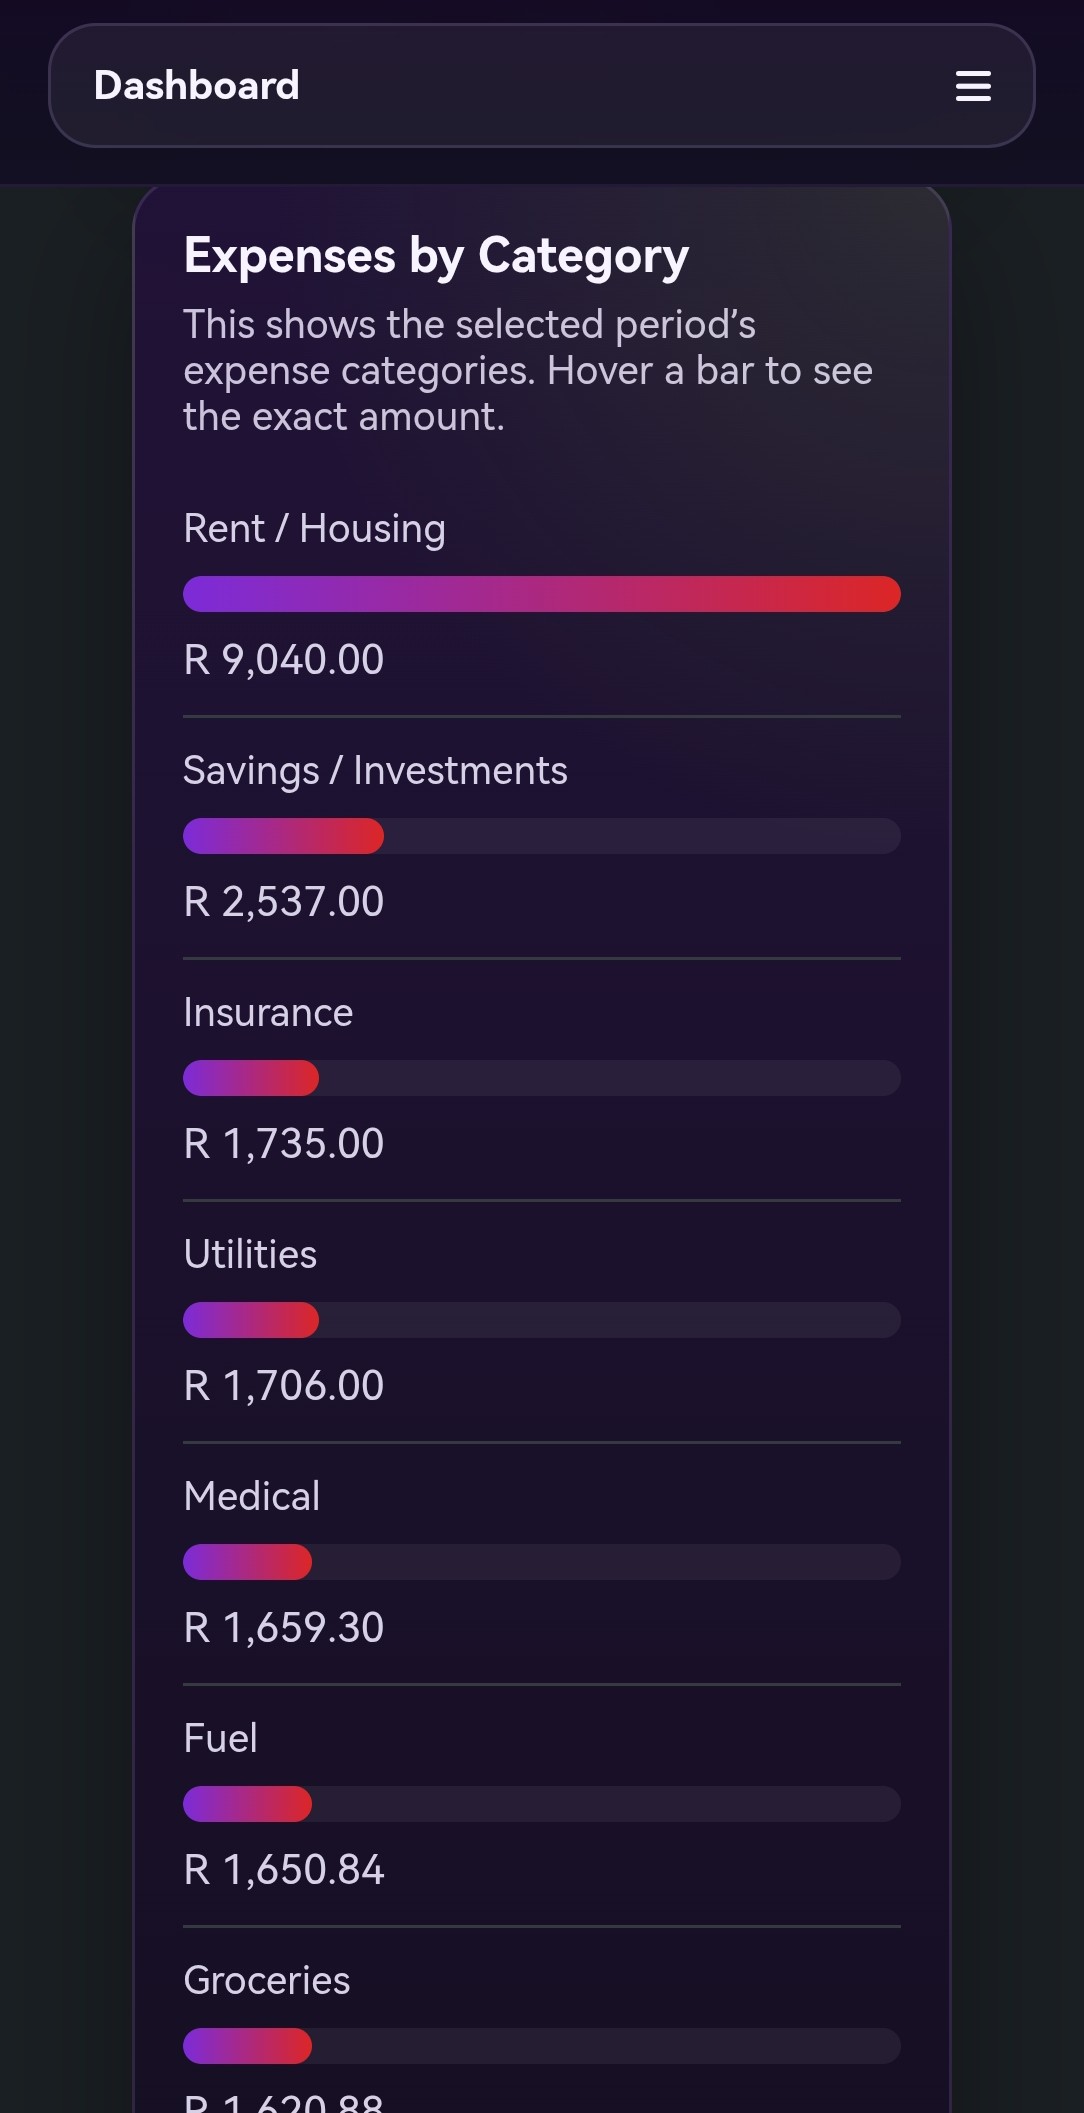The image size is (1084, 2113).
Task: Click the R 9,040.00 amount text
Action: coord(283,660)
